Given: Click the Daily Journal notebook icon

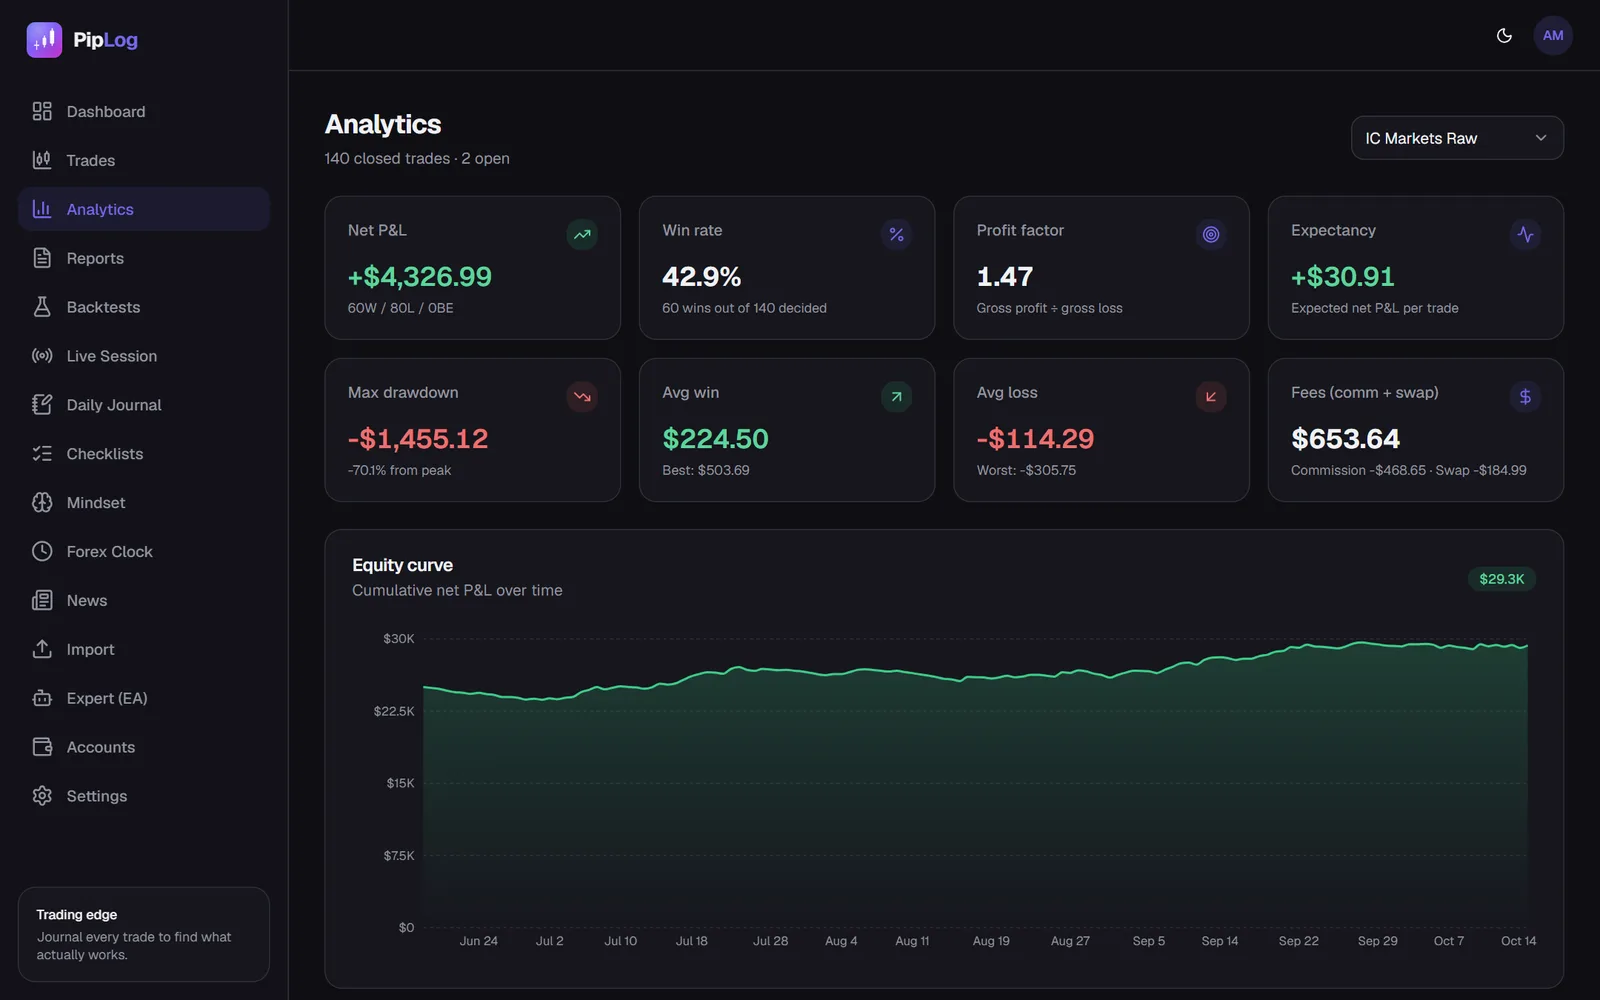Looking at the screenshot, I should click(42, 405).
